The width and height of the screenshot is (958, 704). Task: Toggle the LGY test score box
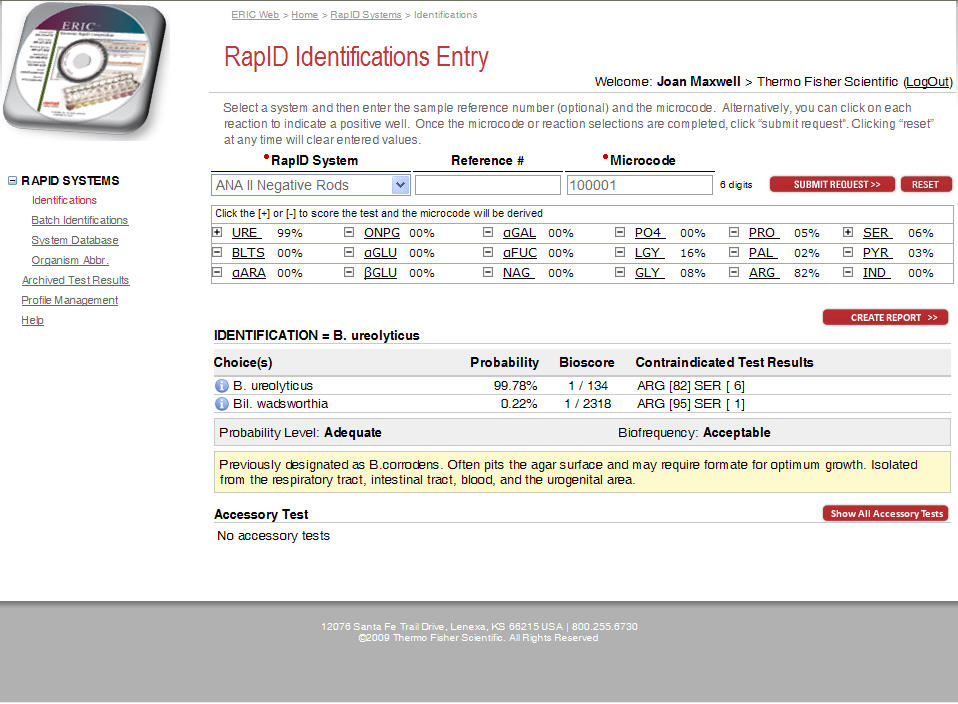[620, 252]
